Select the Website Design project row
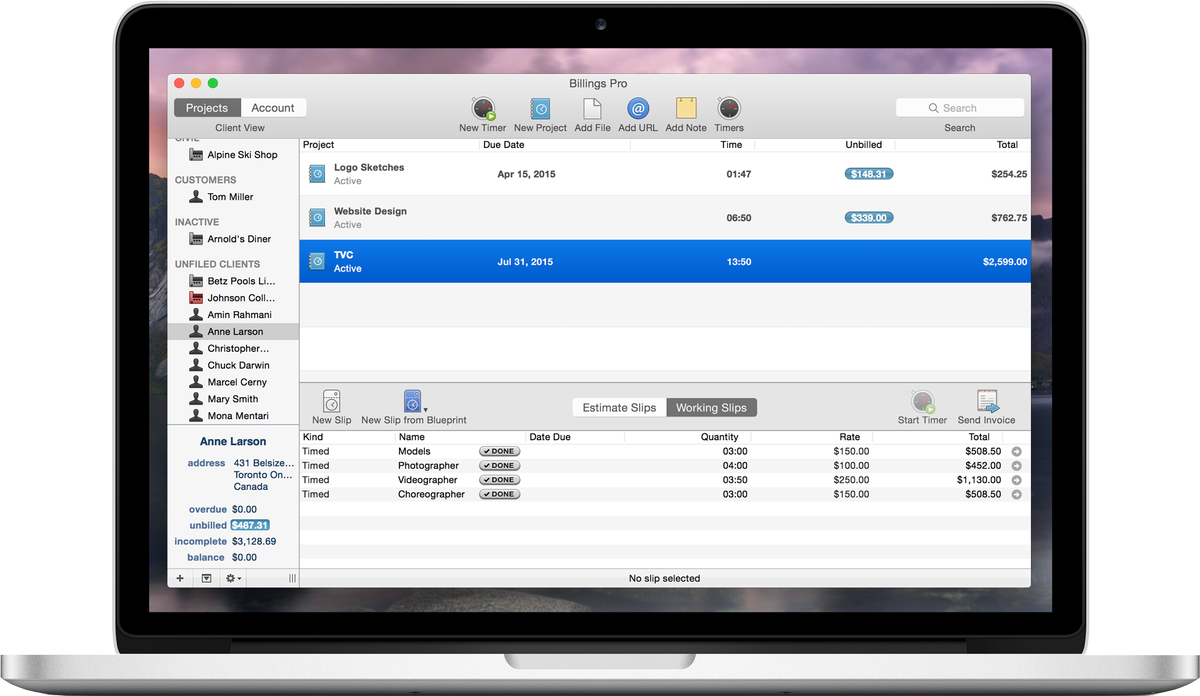1200x696 pixels. tap(665, 217)
